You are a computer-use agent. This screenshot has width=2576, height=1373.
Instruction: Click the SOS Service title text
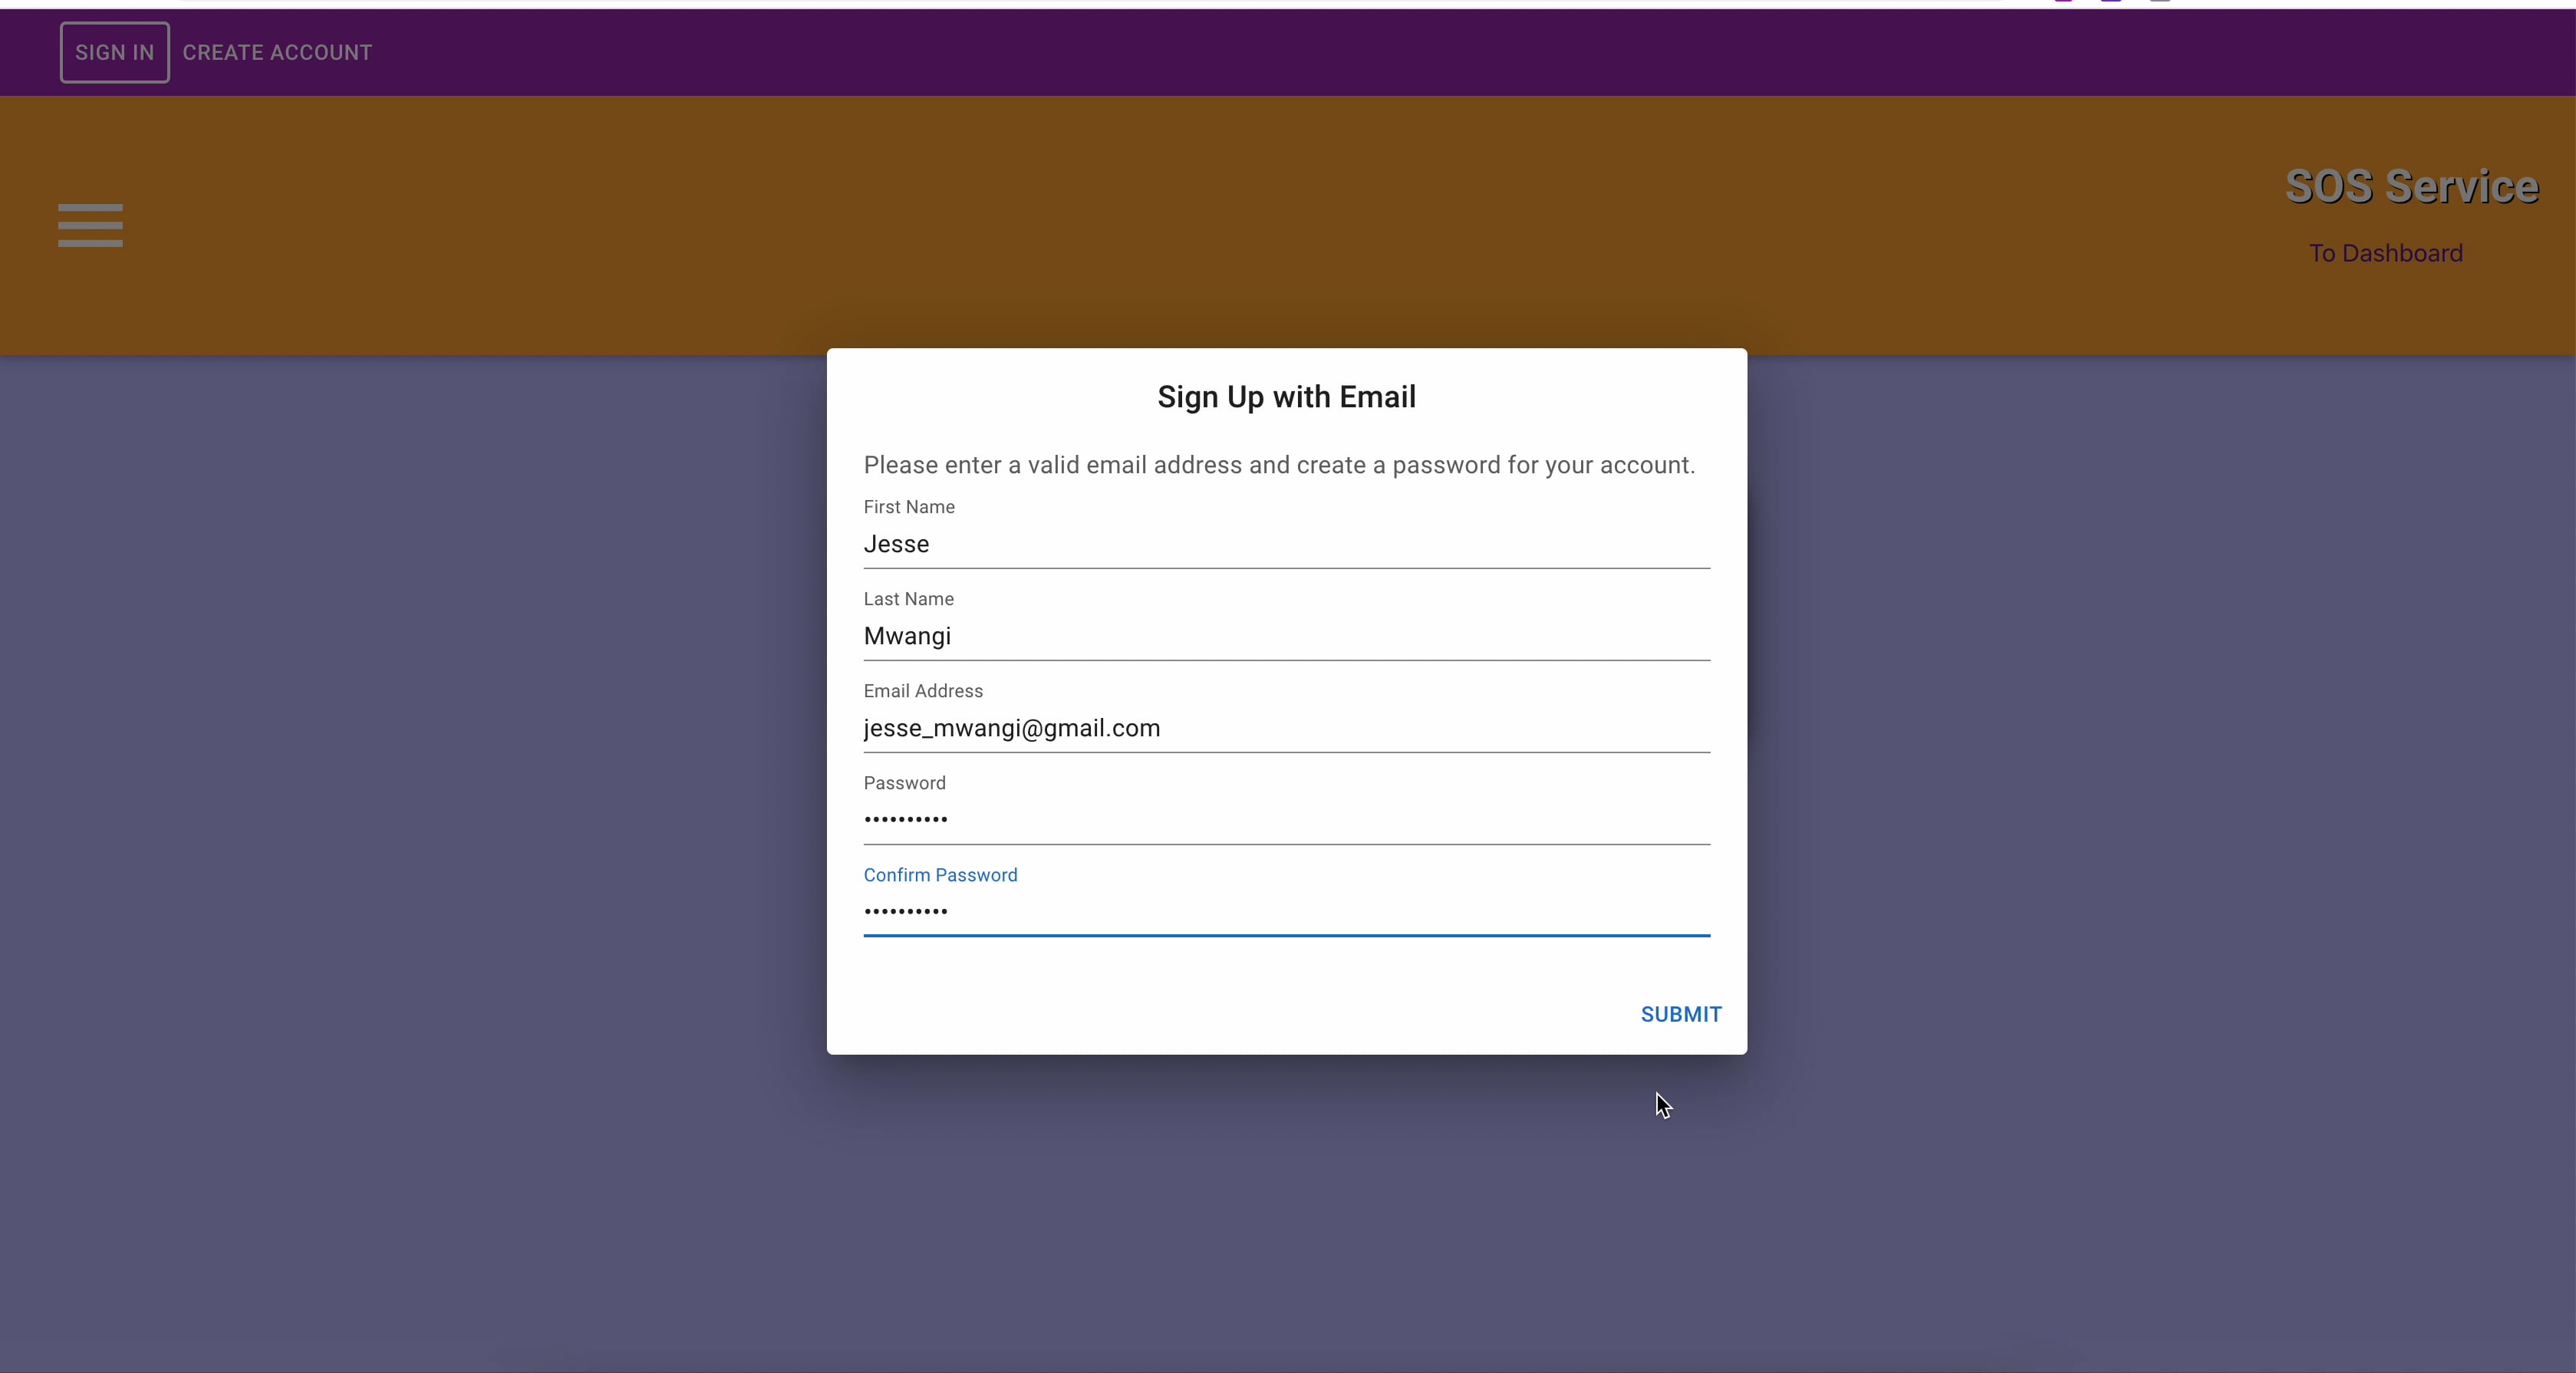point(2411,187)
